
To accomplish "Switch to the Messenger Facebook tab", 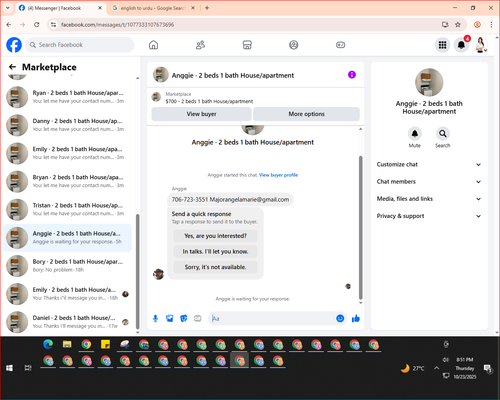I will (x=60, y=8).
